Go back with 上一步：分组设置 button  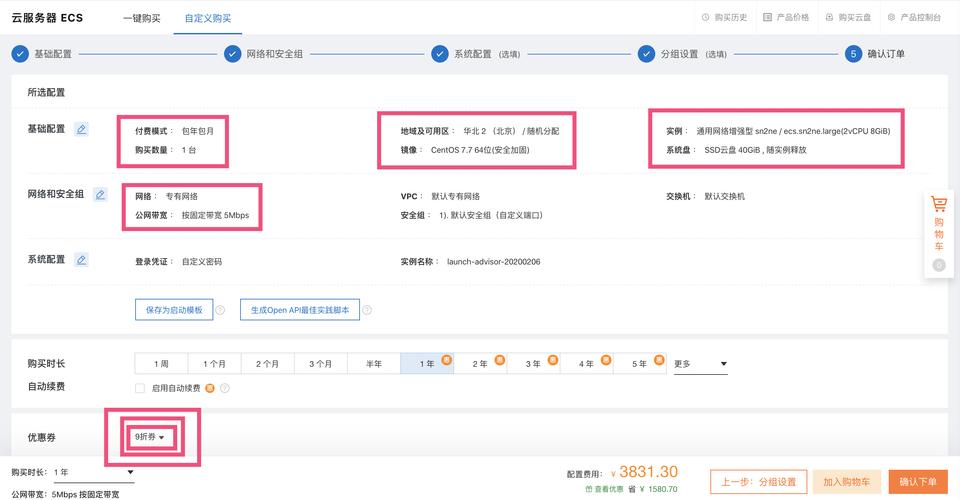(759, 482)
